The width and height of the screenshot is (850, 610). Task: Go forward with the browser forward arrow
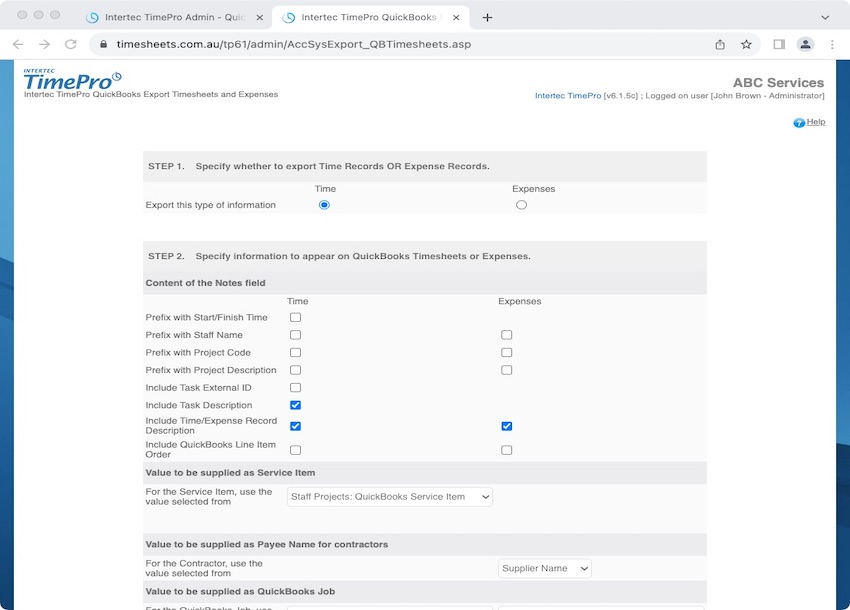pyautogui.click(x=44, y=44)
